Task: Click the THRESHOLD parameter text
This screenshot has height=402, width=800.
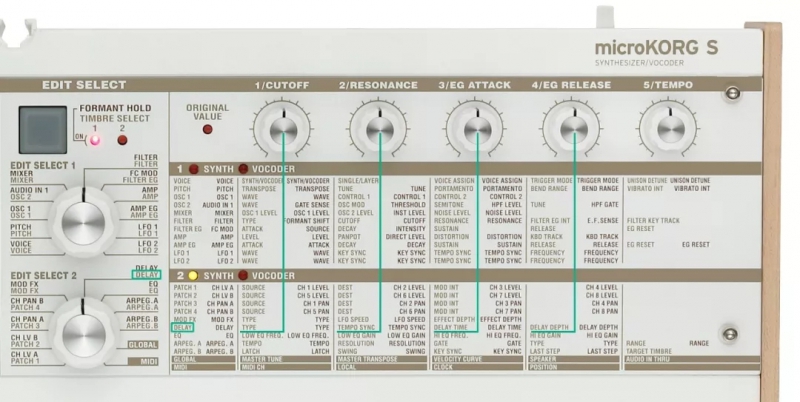Action: 408,205
